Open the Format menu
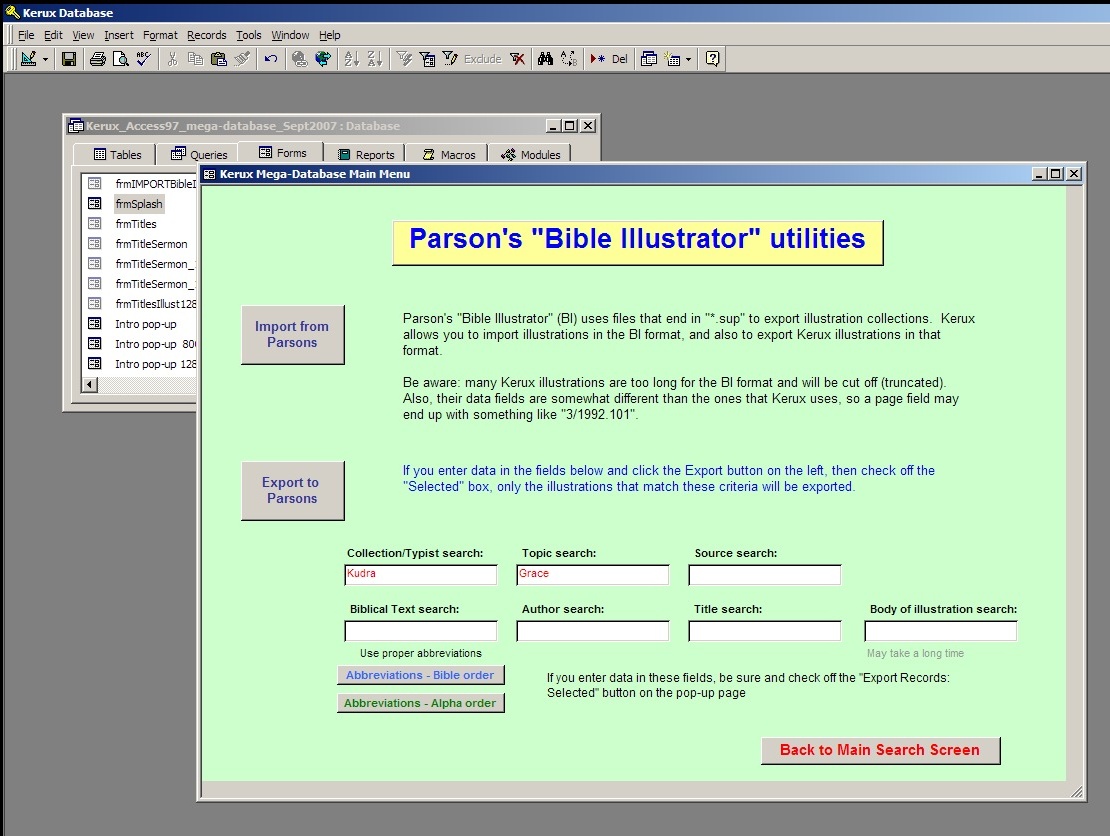The width and height of the screenshot is (1110, 836). 160,35
